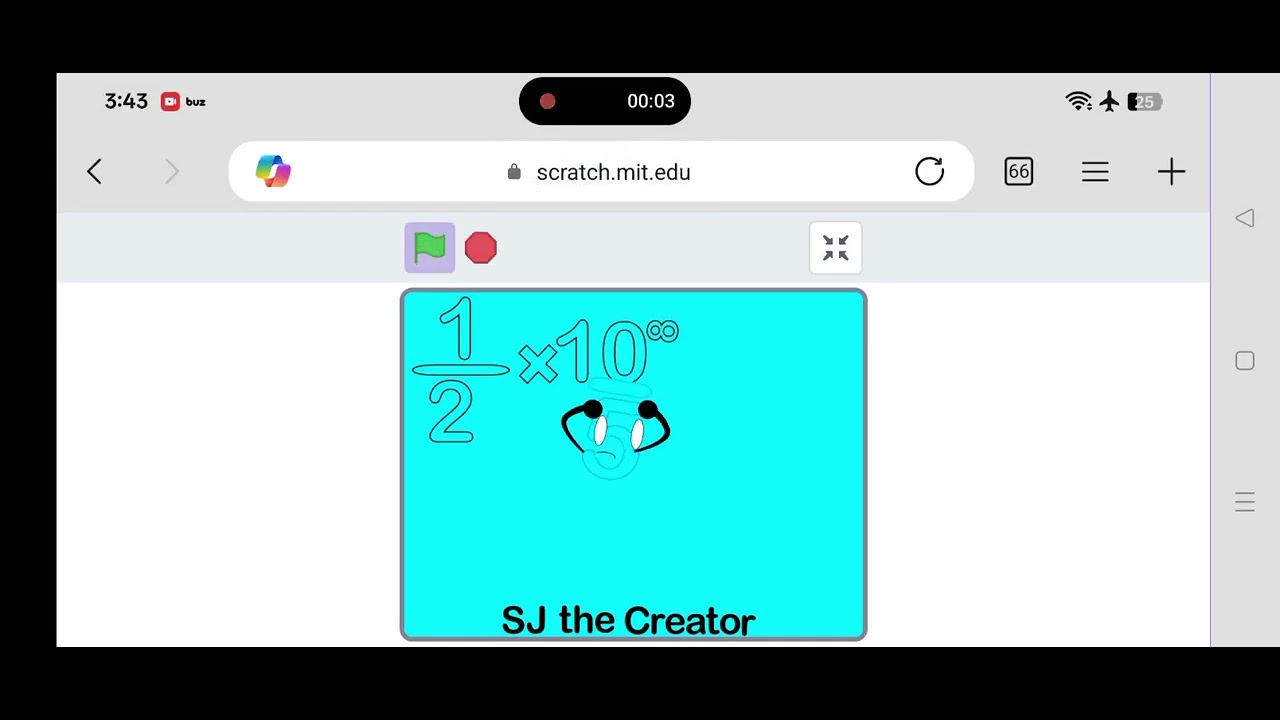Click the 'SJ the Creator' text

[628, 621]
